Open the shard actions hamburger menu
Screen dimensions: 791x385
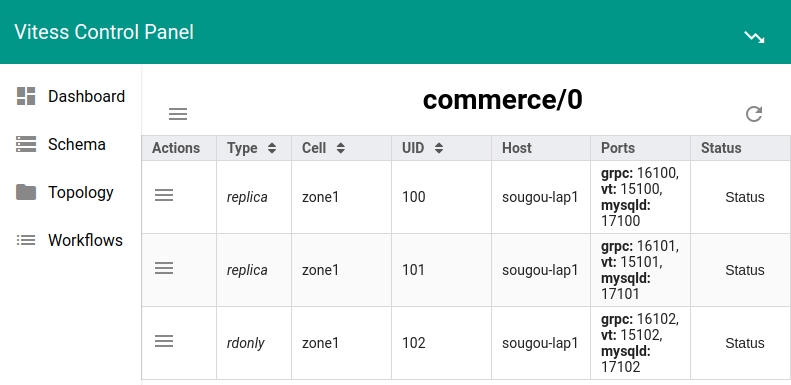click(178, 114)
